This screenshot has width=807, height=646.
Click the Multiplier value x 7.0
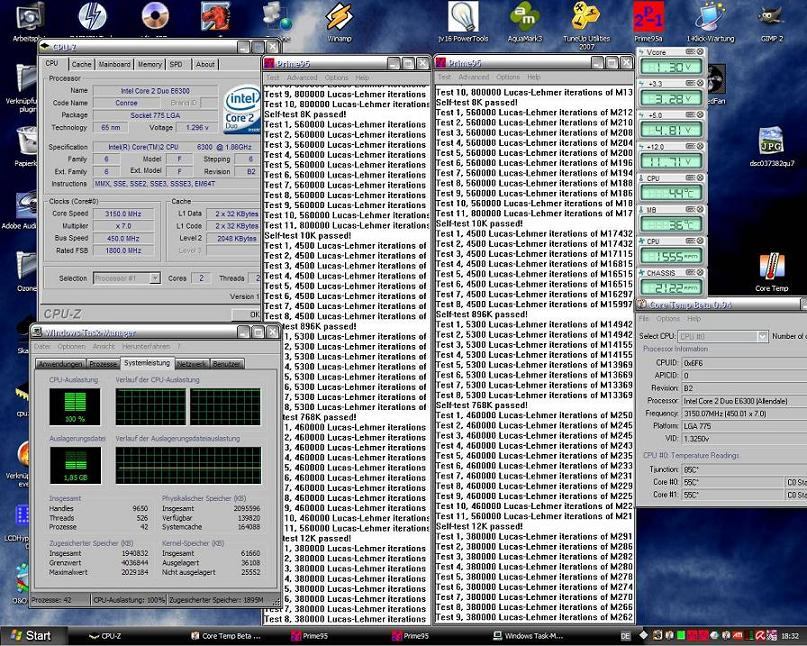pos(123,226)
